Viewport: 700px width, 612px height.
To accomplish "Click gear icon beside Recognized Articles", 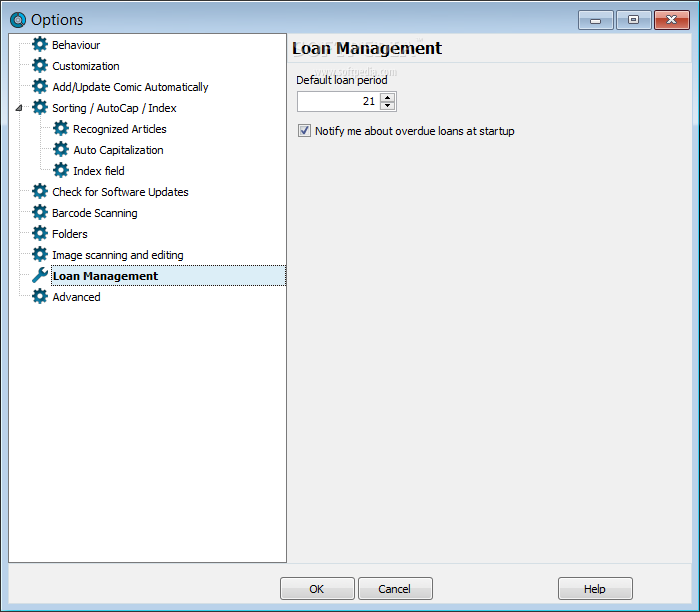I will [61, 129].
